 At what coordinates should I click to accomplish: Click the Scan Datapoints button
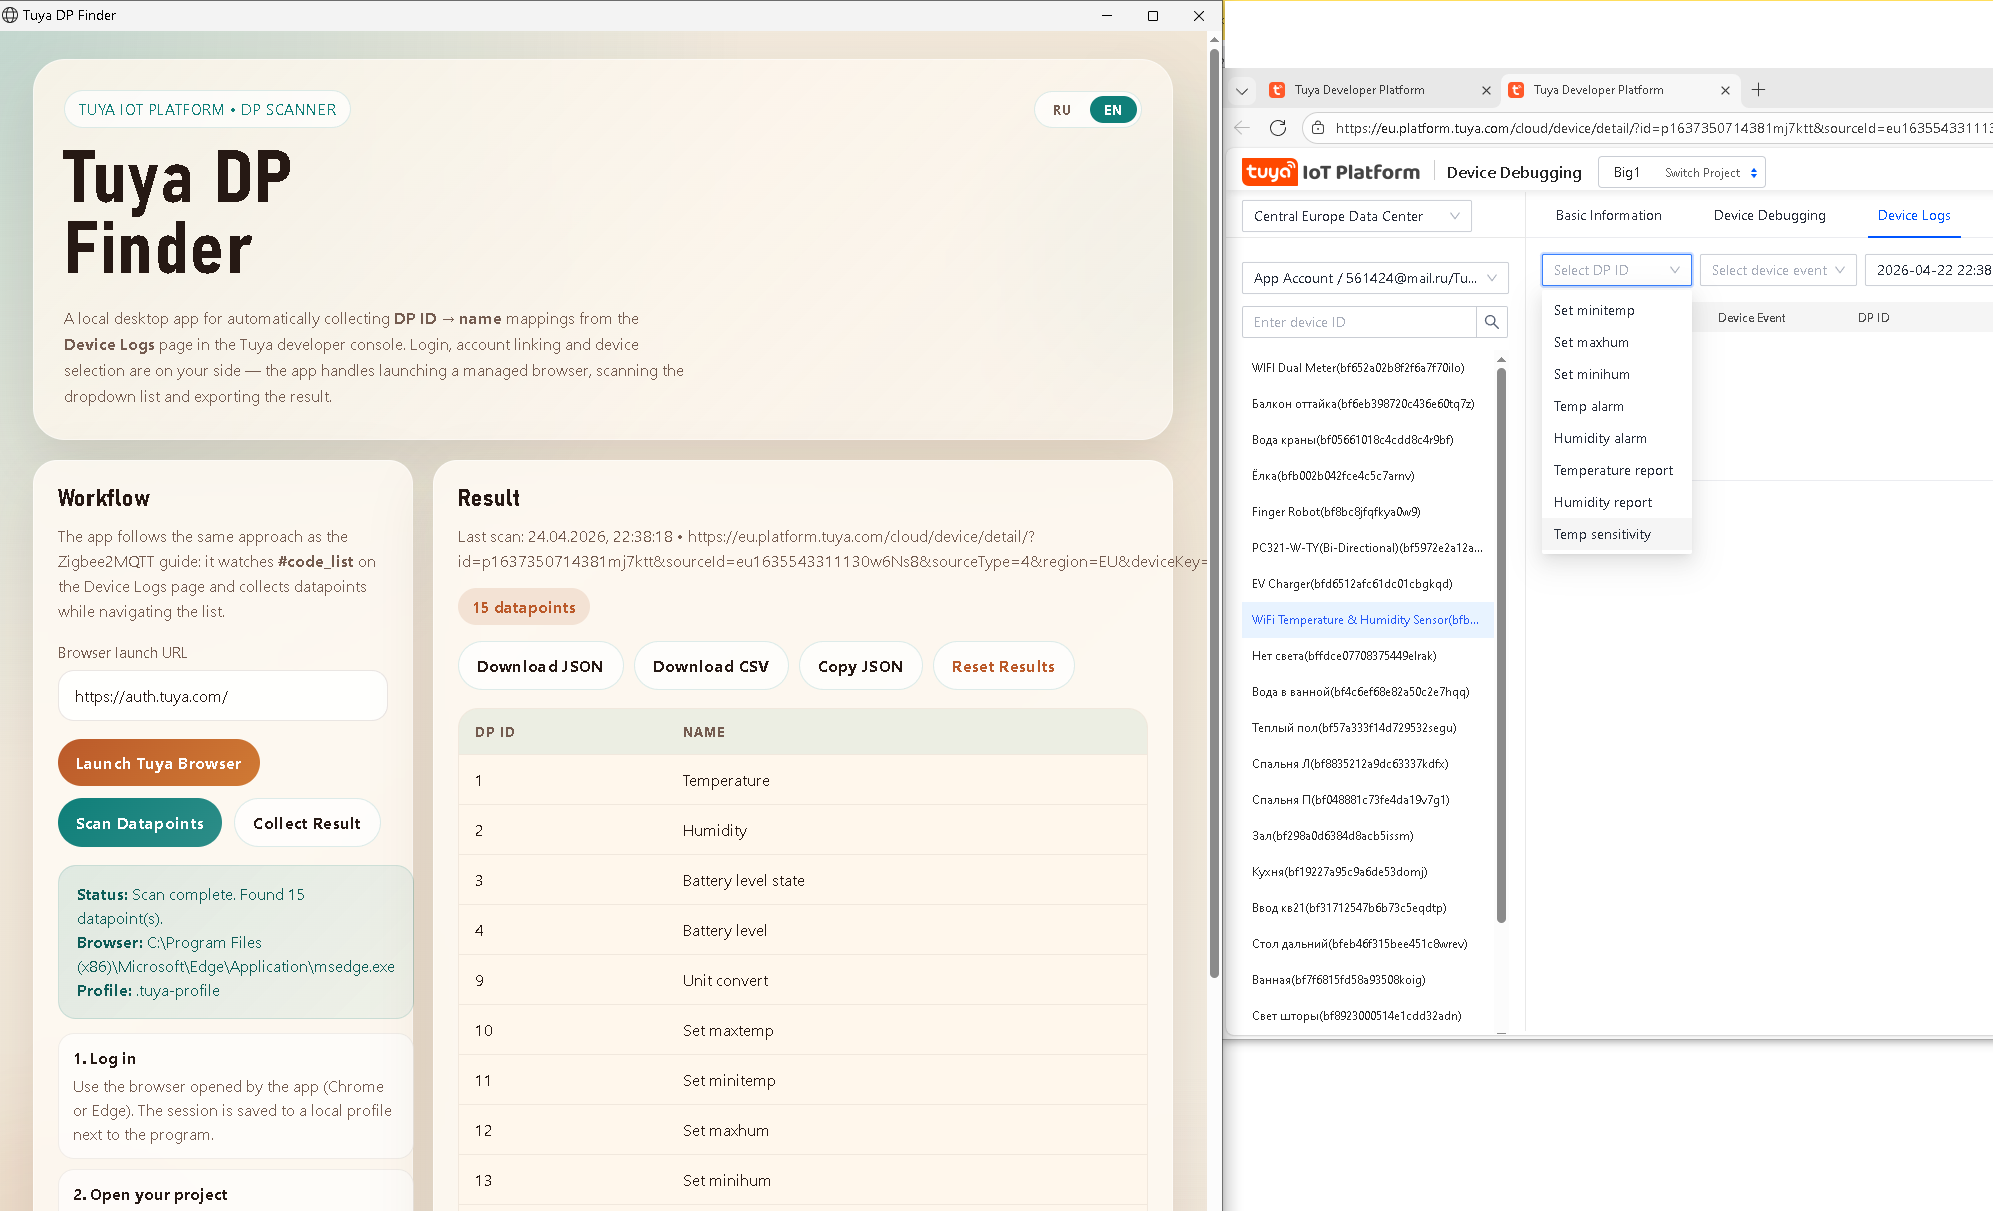[140, 823]
